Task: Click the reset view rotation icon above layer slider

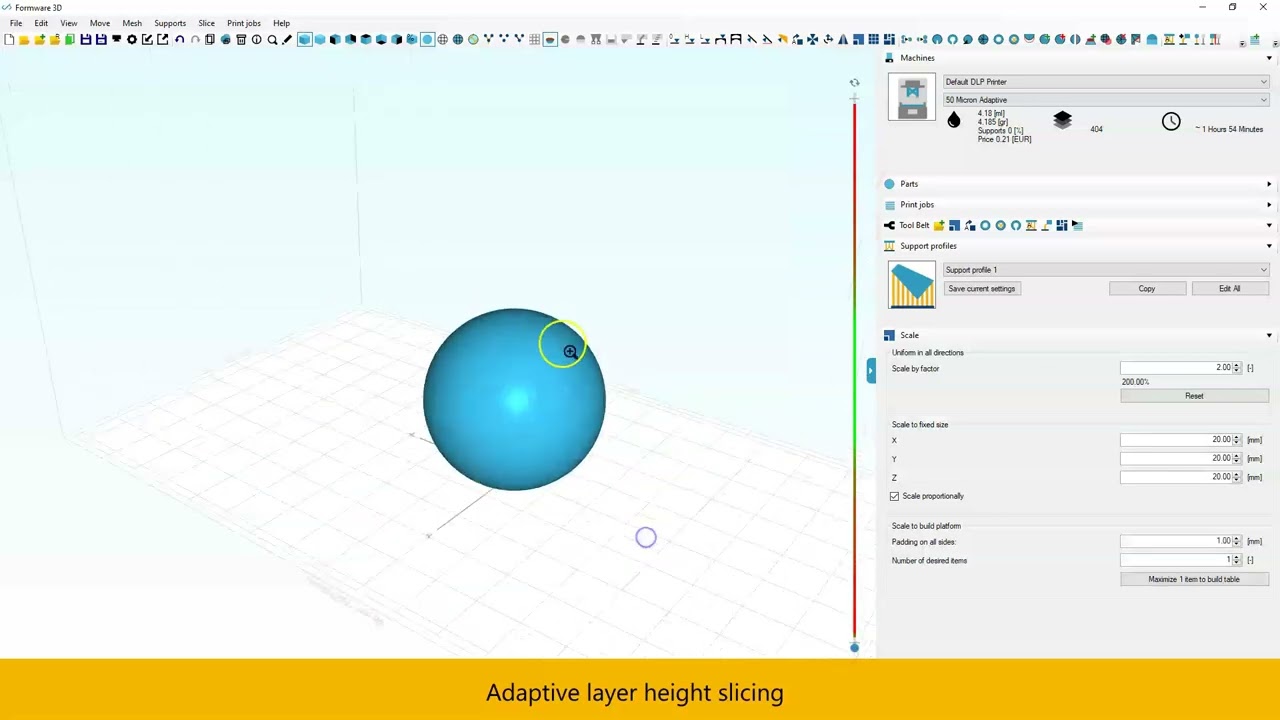Action: pyautogui.click(x=854, y=83)
